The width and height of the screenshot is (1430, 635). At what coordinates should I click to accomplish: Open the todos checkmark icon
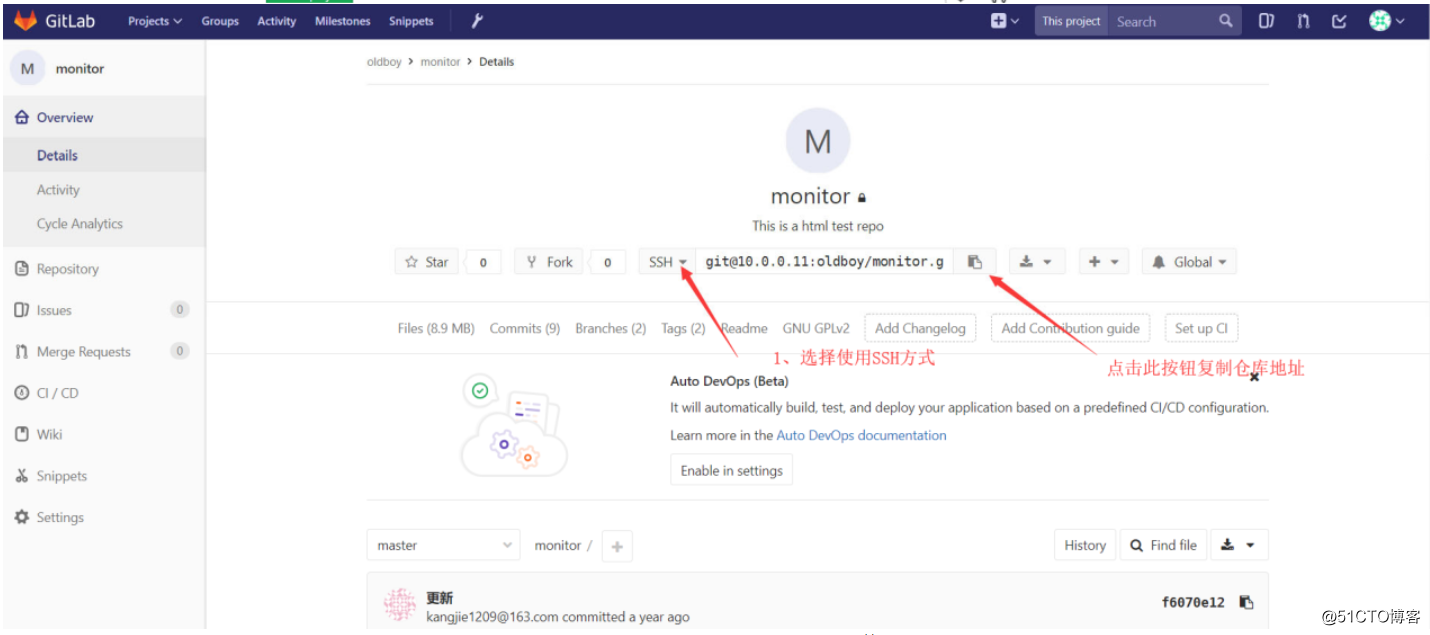1339,20
